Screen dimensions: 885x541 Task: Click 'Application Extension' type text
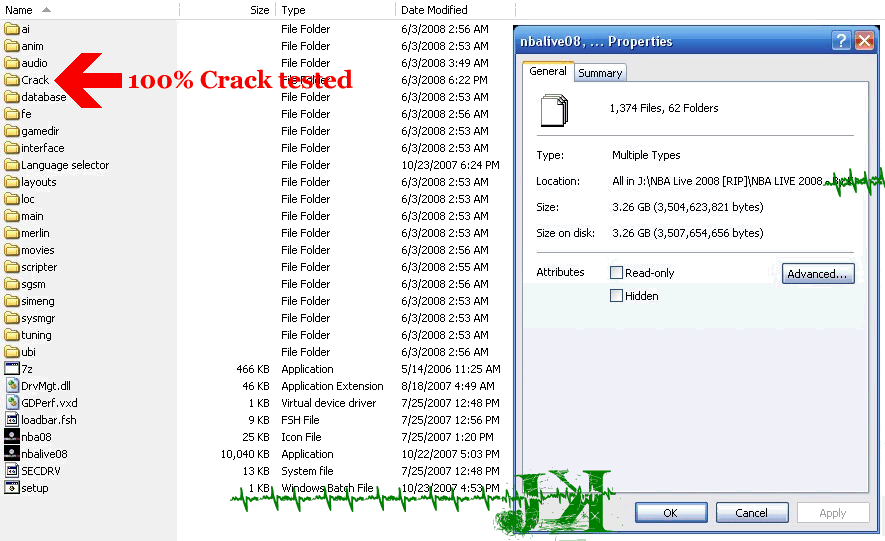(x=332, y=386)
